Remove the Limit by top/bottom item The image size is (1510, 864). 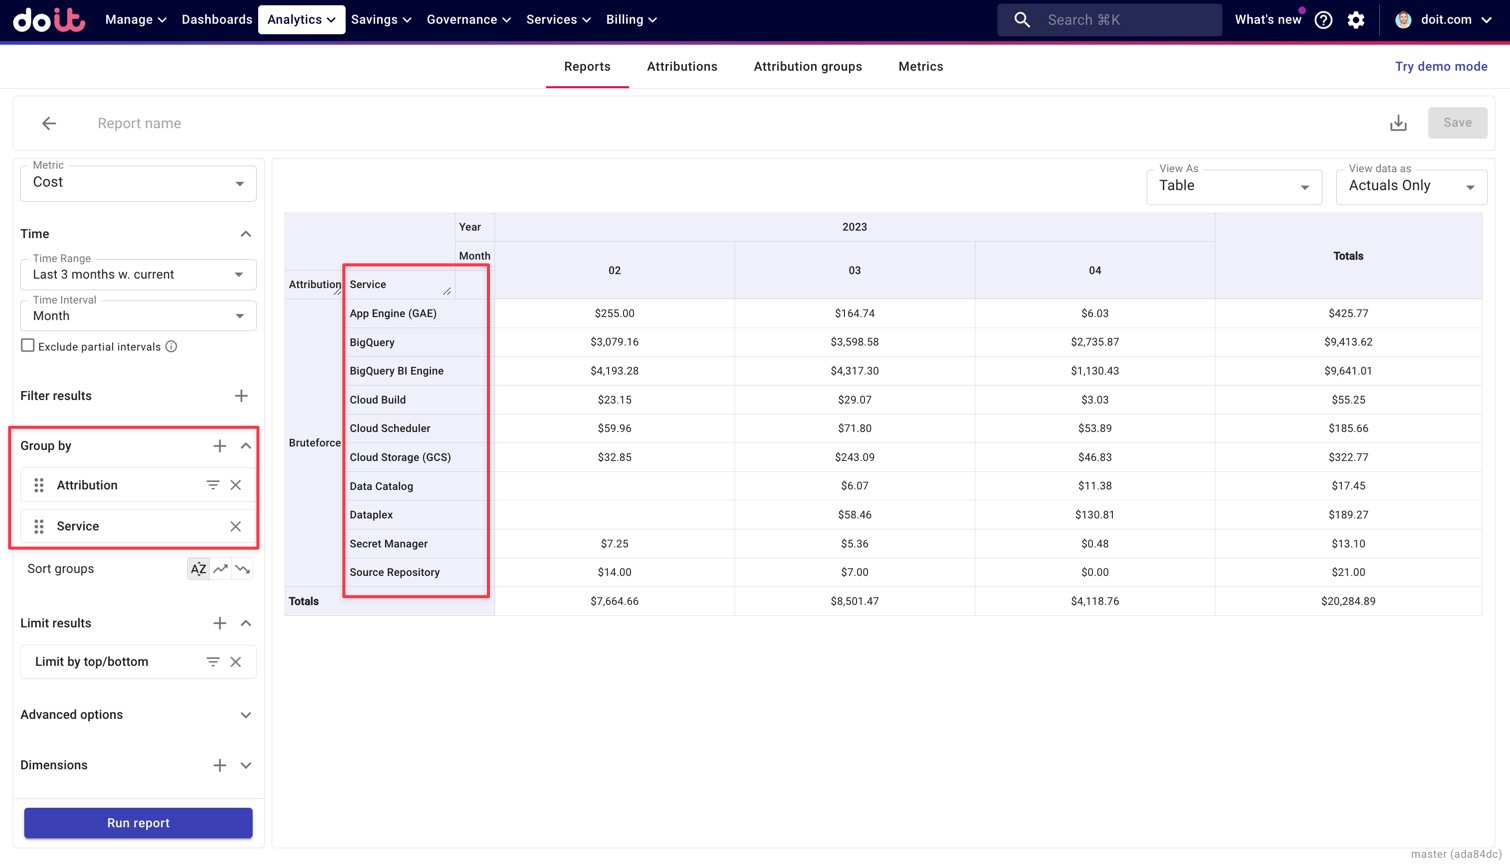tap(236, 662)
